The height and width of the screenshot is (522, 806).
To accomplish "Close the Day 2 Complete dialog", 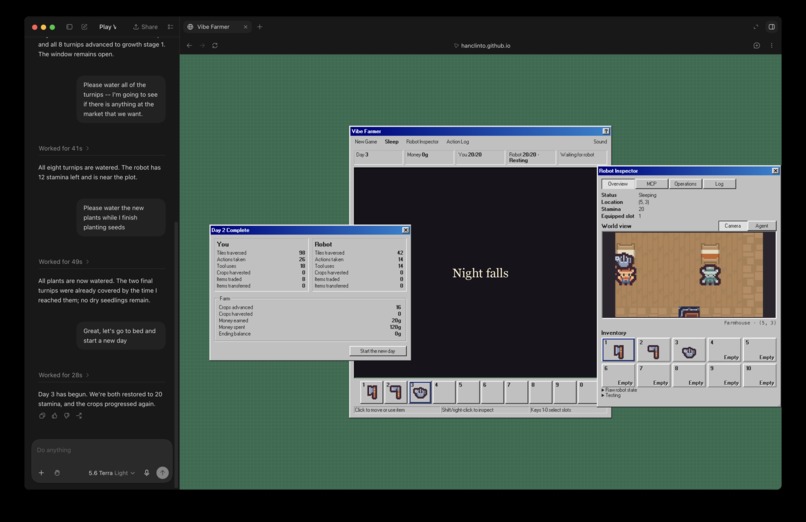I will coord(406,230).
